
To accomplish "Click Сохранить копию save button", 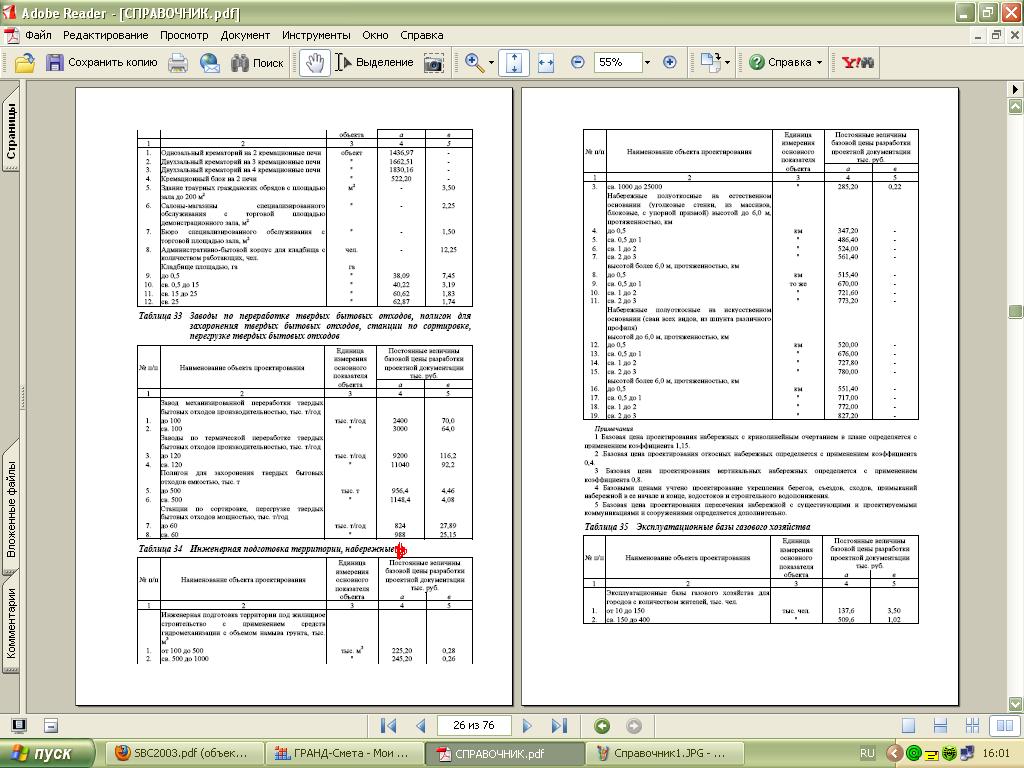I will pyautogui.click(x=102, y=63).
